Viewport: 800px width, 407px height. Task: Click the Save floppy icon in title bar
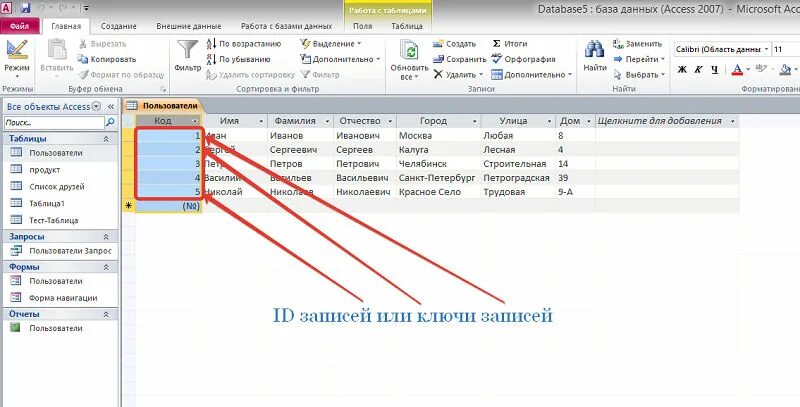pos(26,8)
